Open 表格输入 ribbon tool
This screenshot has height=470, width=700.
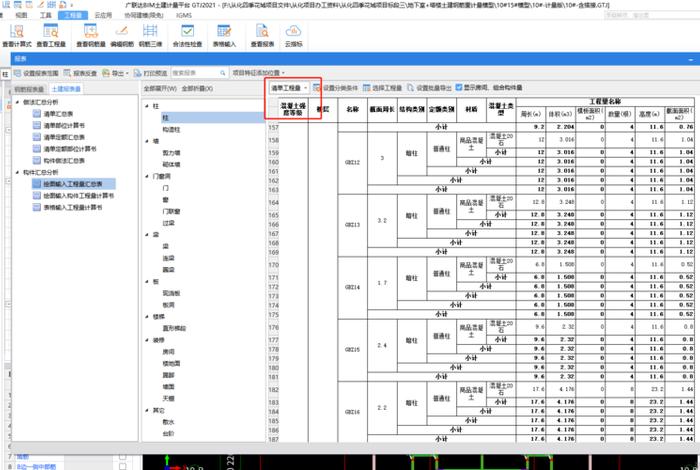pos(224,36)
